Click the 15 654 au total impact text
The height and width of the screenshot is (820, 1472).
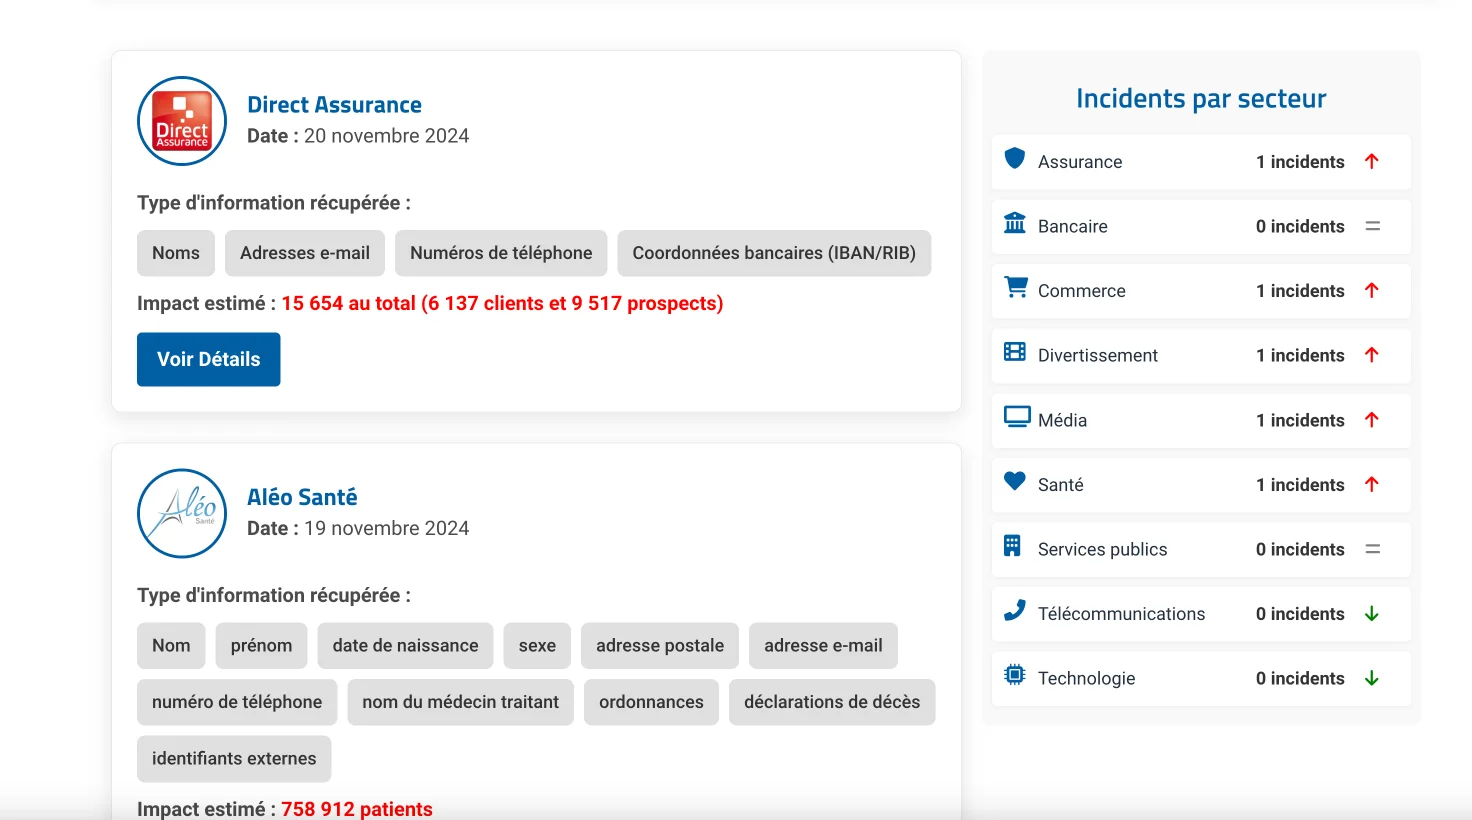point(502,303)
